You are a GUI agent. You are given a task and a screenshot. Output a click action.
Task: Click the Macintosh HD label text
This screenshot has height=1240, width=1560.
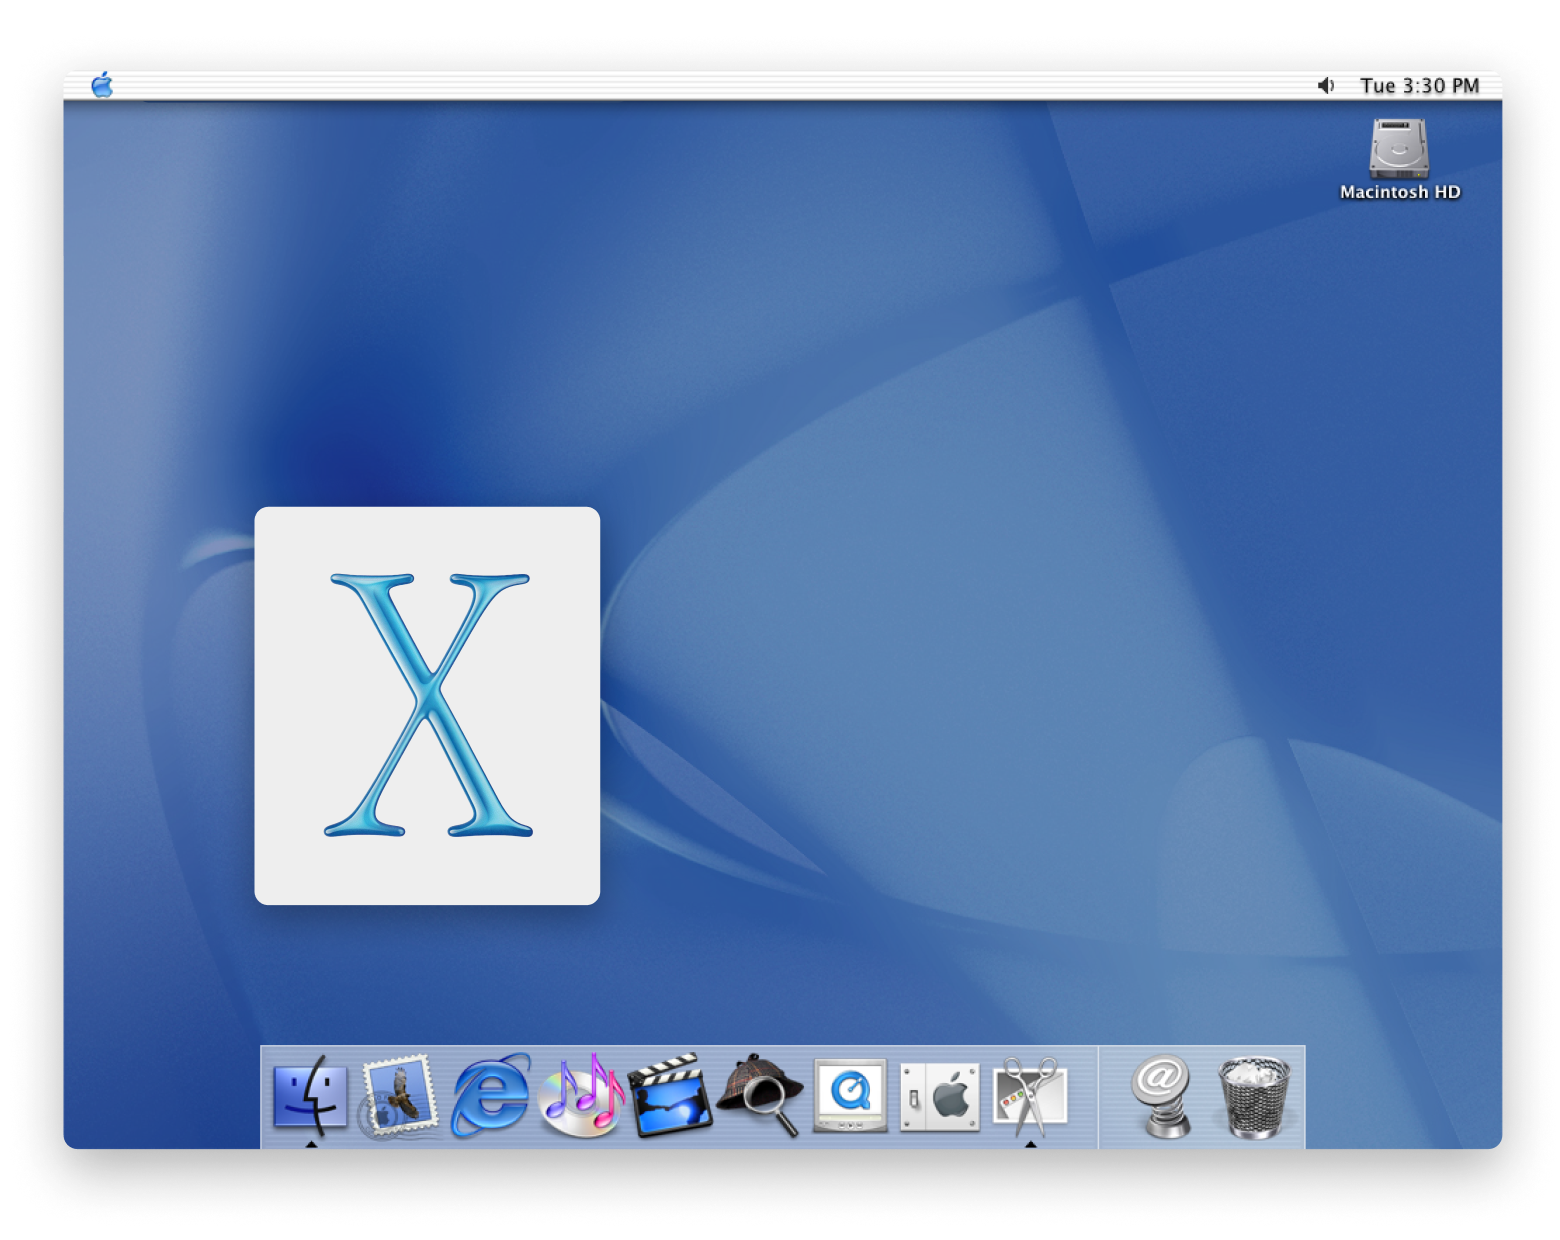(1400, 192)
